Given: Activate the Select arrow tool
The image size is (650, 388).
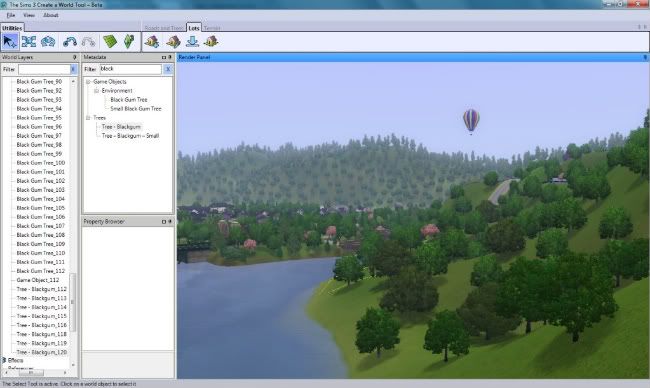Looking at the screenshot, I should coord(9,41).
